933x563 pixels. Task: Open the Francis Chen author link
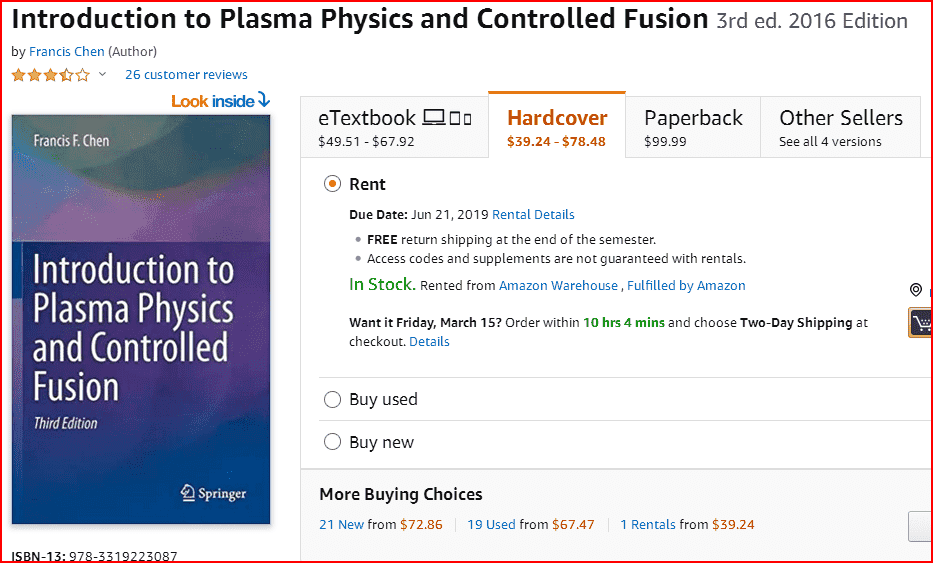[x=66, y=52]
